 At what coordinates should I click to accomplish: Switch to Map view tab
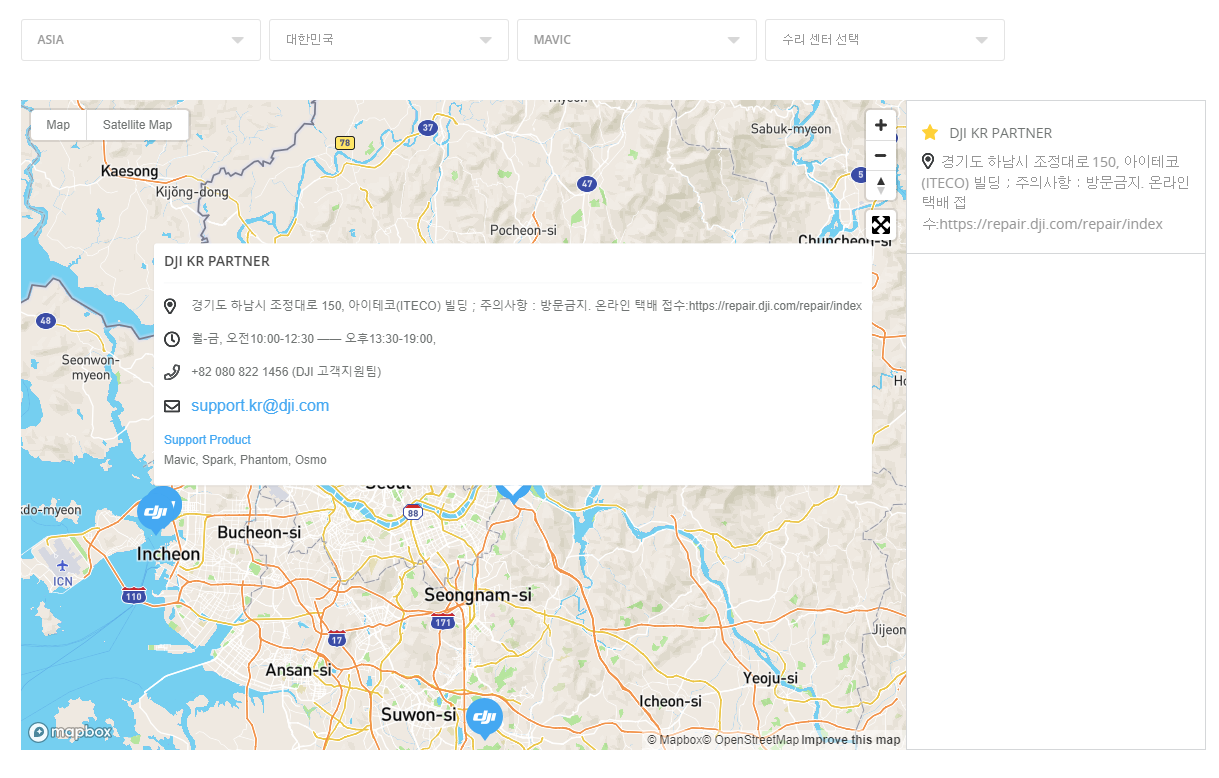pyautogui.click(x=58, y=125)
